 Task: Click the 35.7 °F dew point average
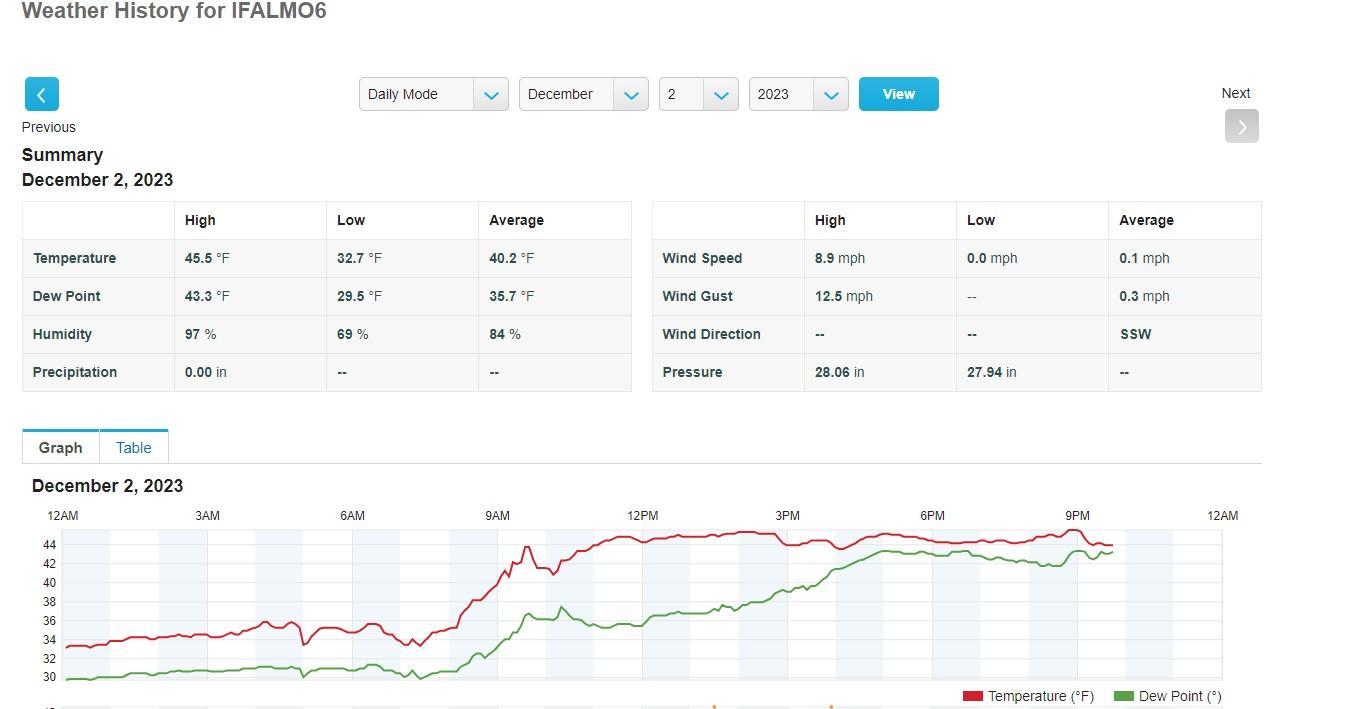pos(511,296)
